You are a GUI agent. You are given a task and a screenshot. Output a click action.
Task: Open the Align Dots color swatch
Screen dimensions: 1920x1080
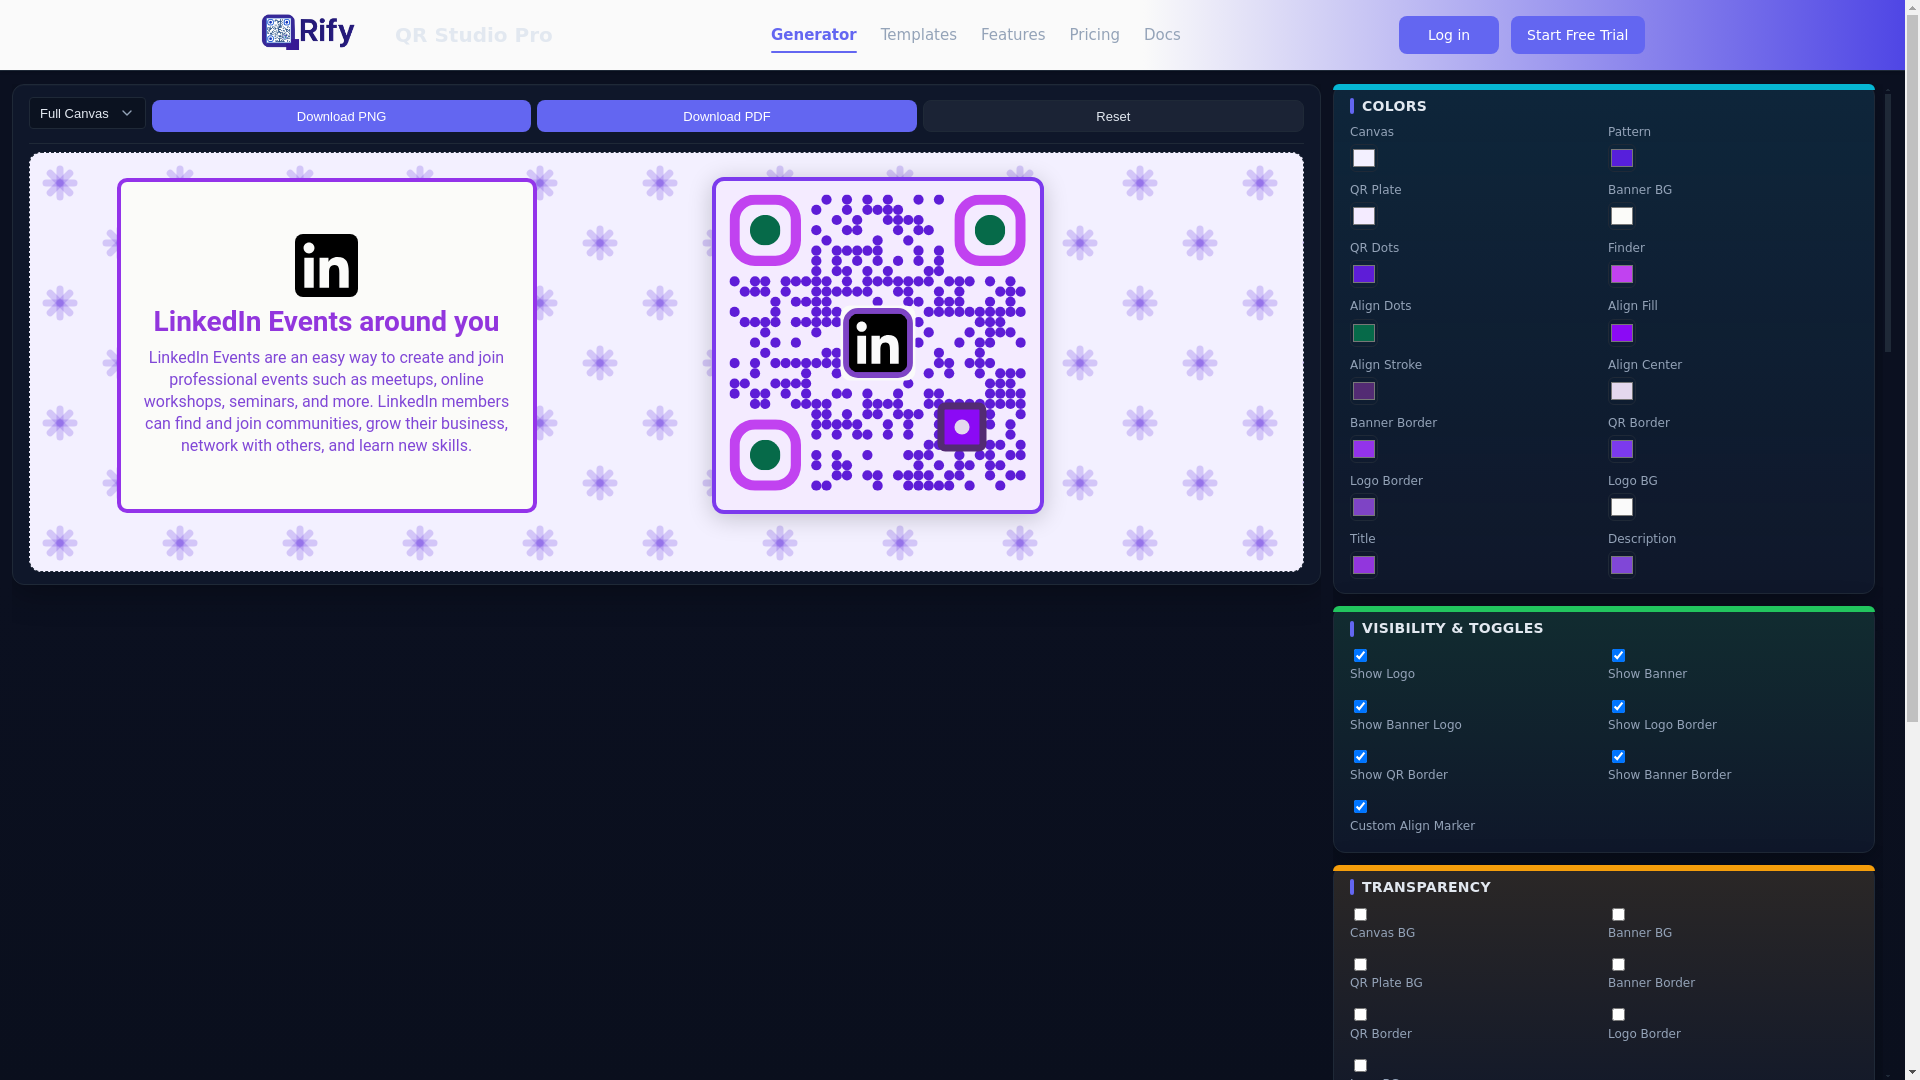(x=1364, y=333)
